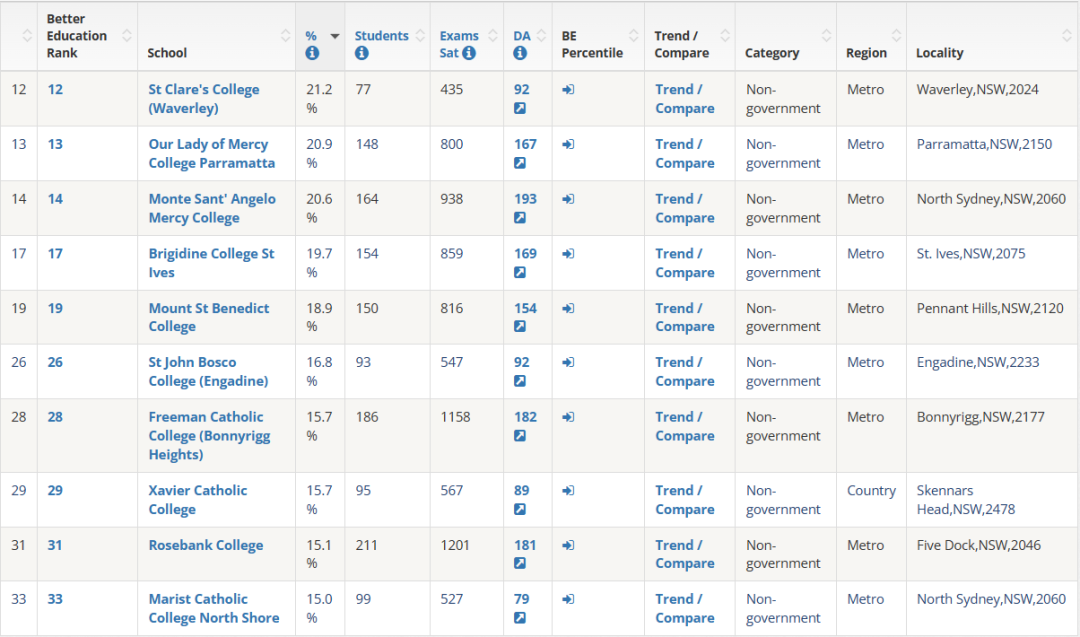Open rank 33 link for Marist Catholic College
This screenshot has width=1080, height=637.
click(55, 599)
